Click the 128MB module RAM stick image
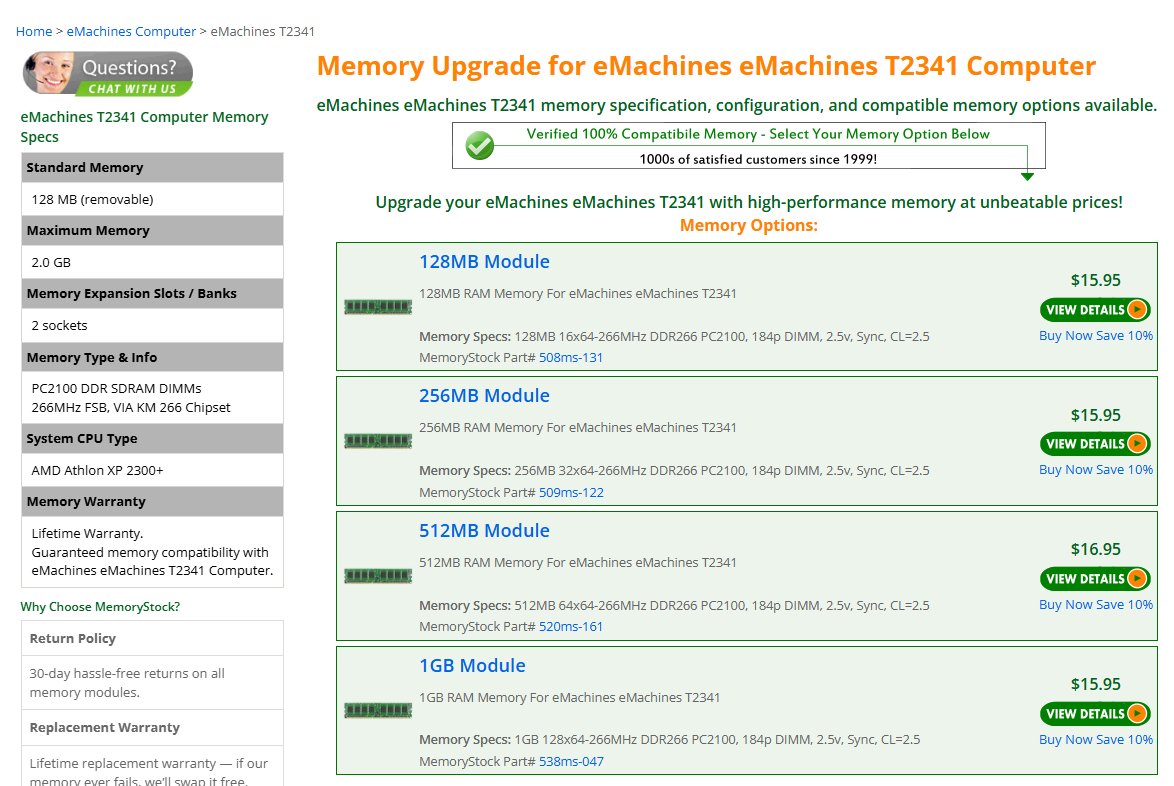Image resolution: width=1174 pixels, height=786 pixels. (378, 306)
